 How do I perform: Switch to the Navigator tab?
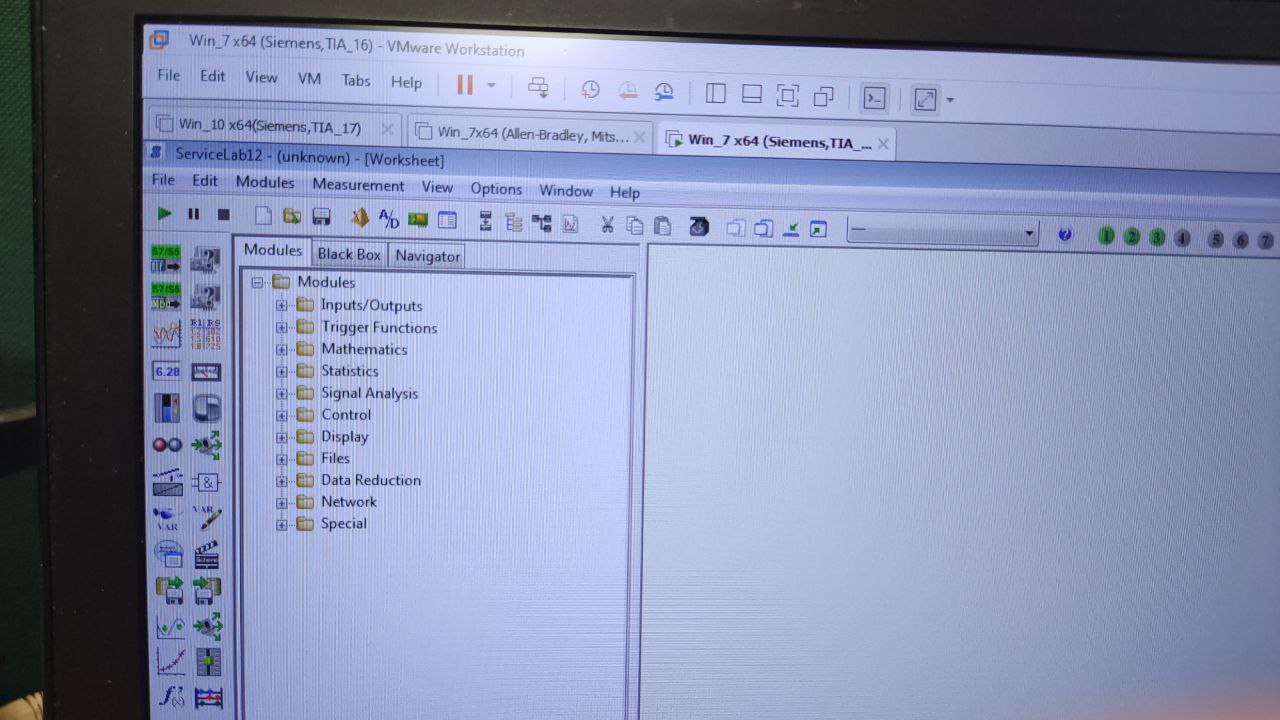[427, 256]
